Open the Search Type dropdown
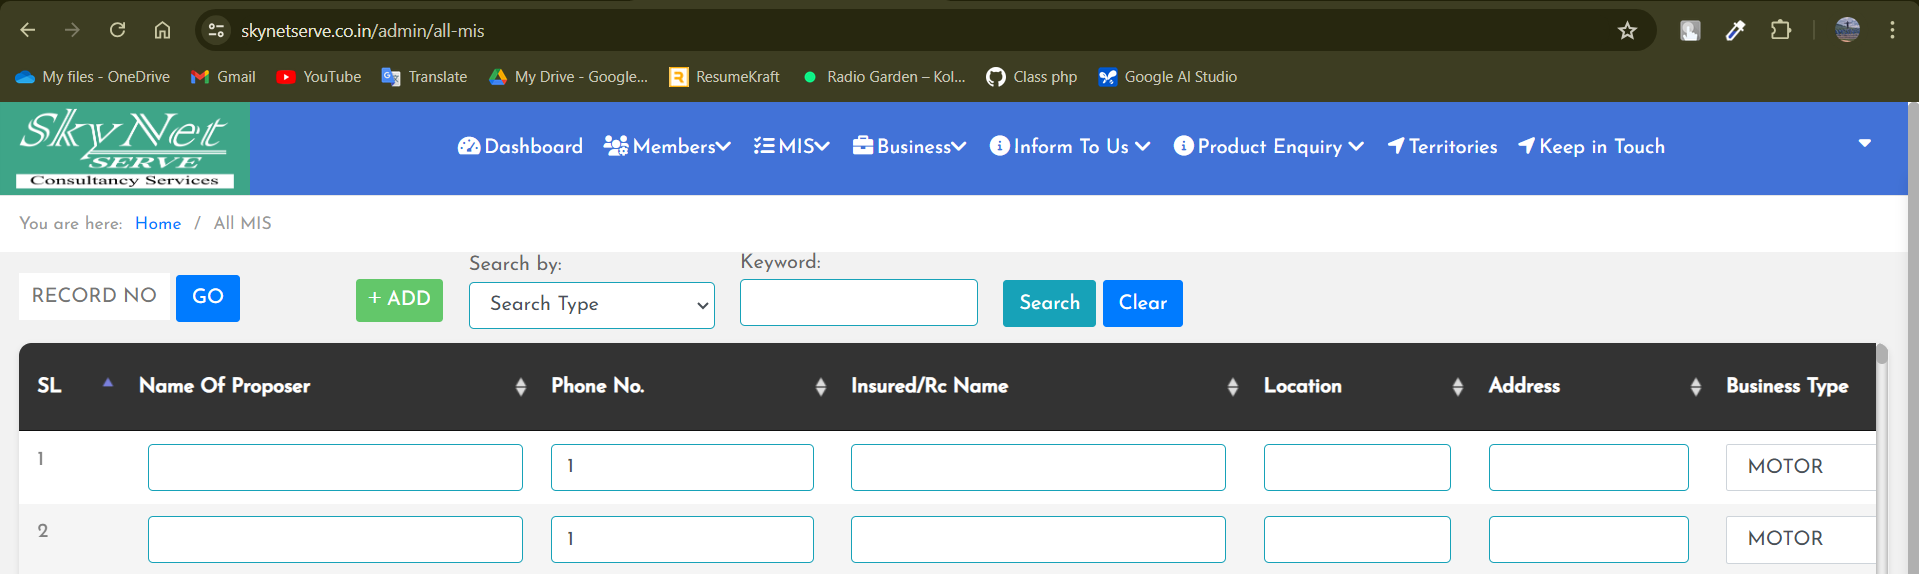 592,305
